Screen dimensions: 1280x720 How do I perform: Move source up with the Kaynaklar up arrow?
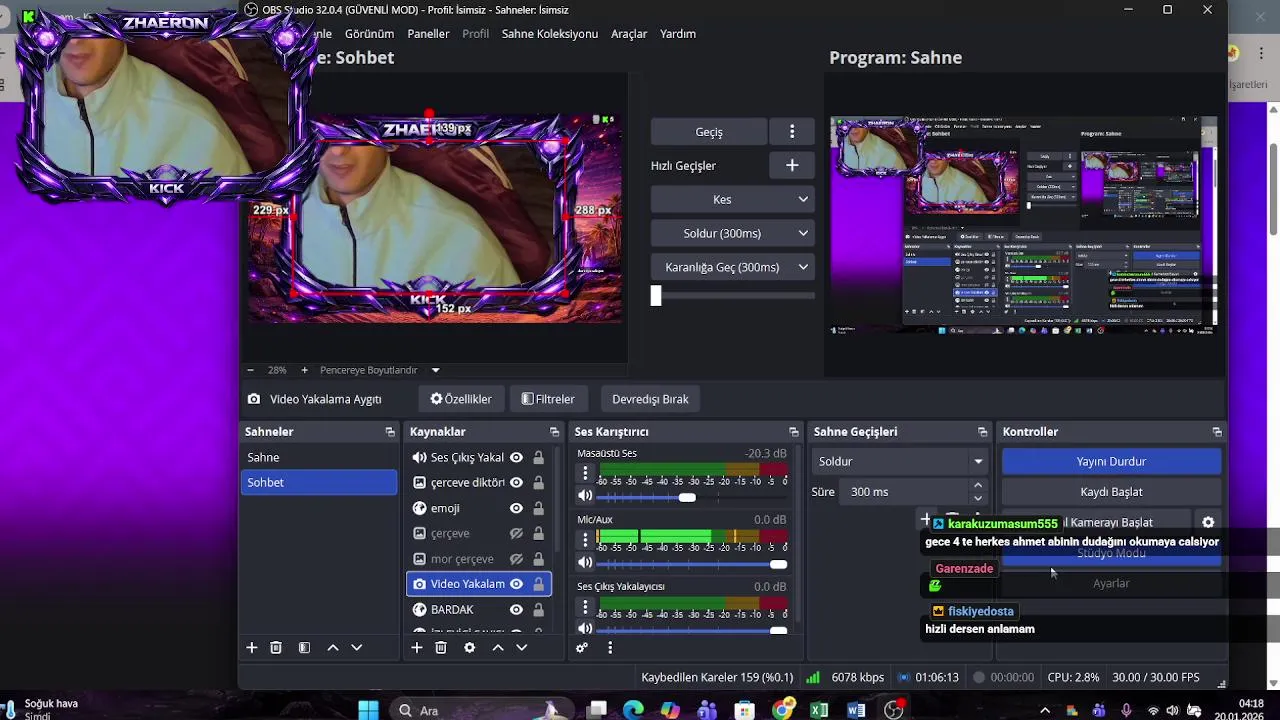[498, 648]
